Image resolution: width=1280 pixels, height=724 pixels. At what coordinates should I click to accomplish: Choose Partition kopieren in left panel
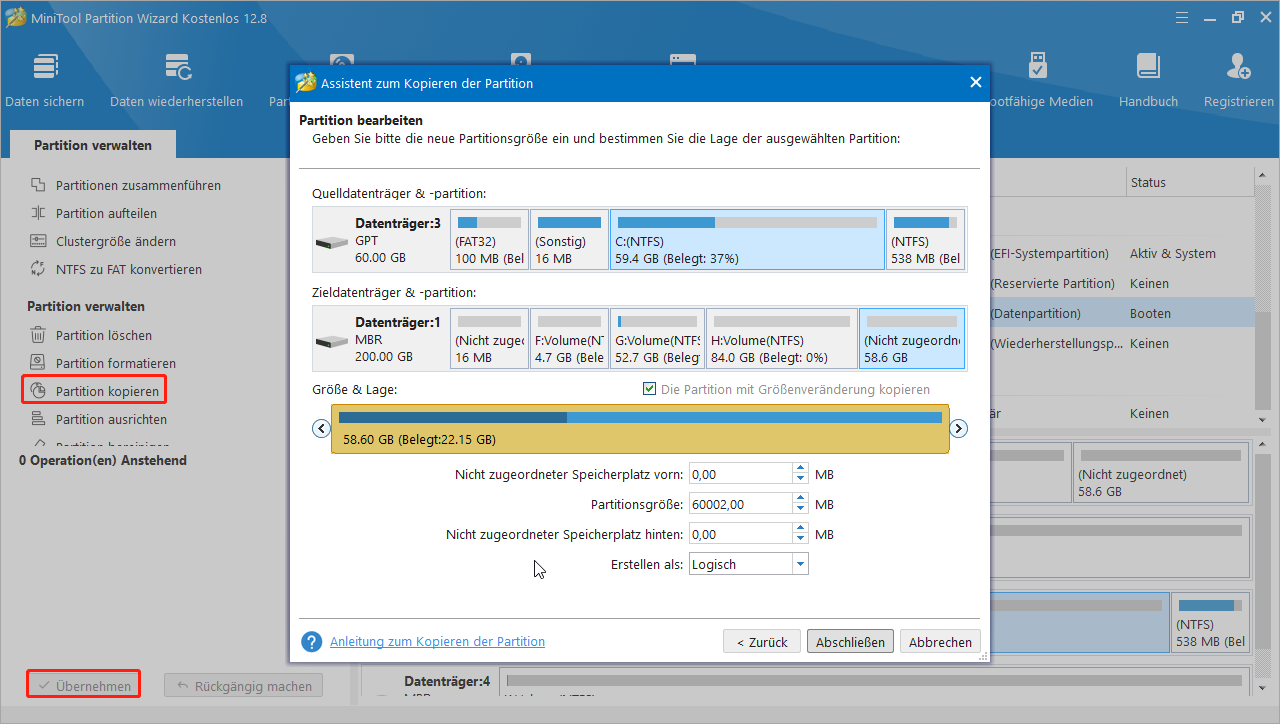107,391
